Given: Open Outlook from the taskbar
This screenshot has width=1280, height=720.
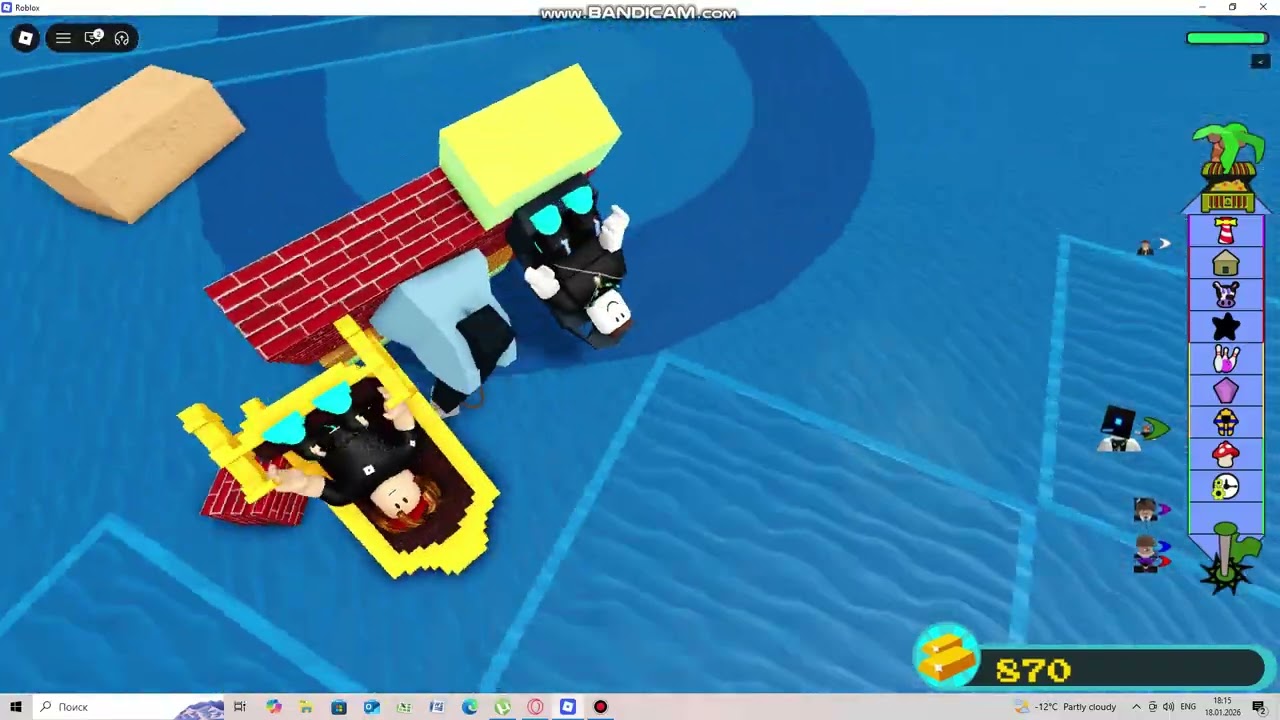Looking at the screenshot, I should tap(371, 707).
